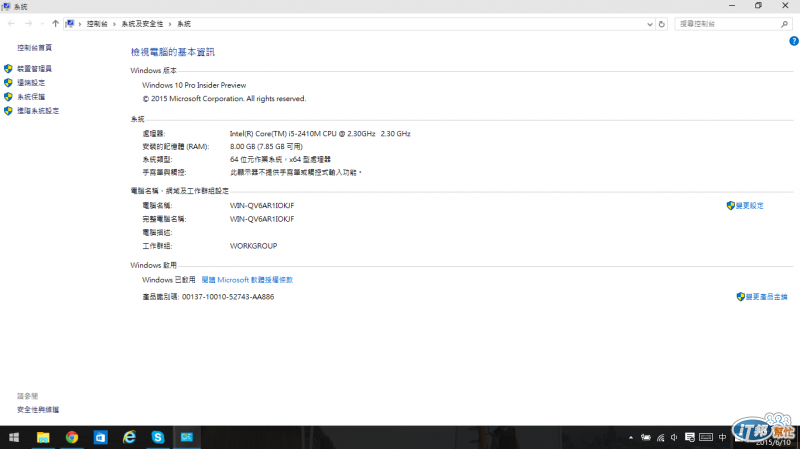The width and height of the screenshot is (800, 449).
Task: Open 系統保護 system protection
Action: tap(31, 96)
